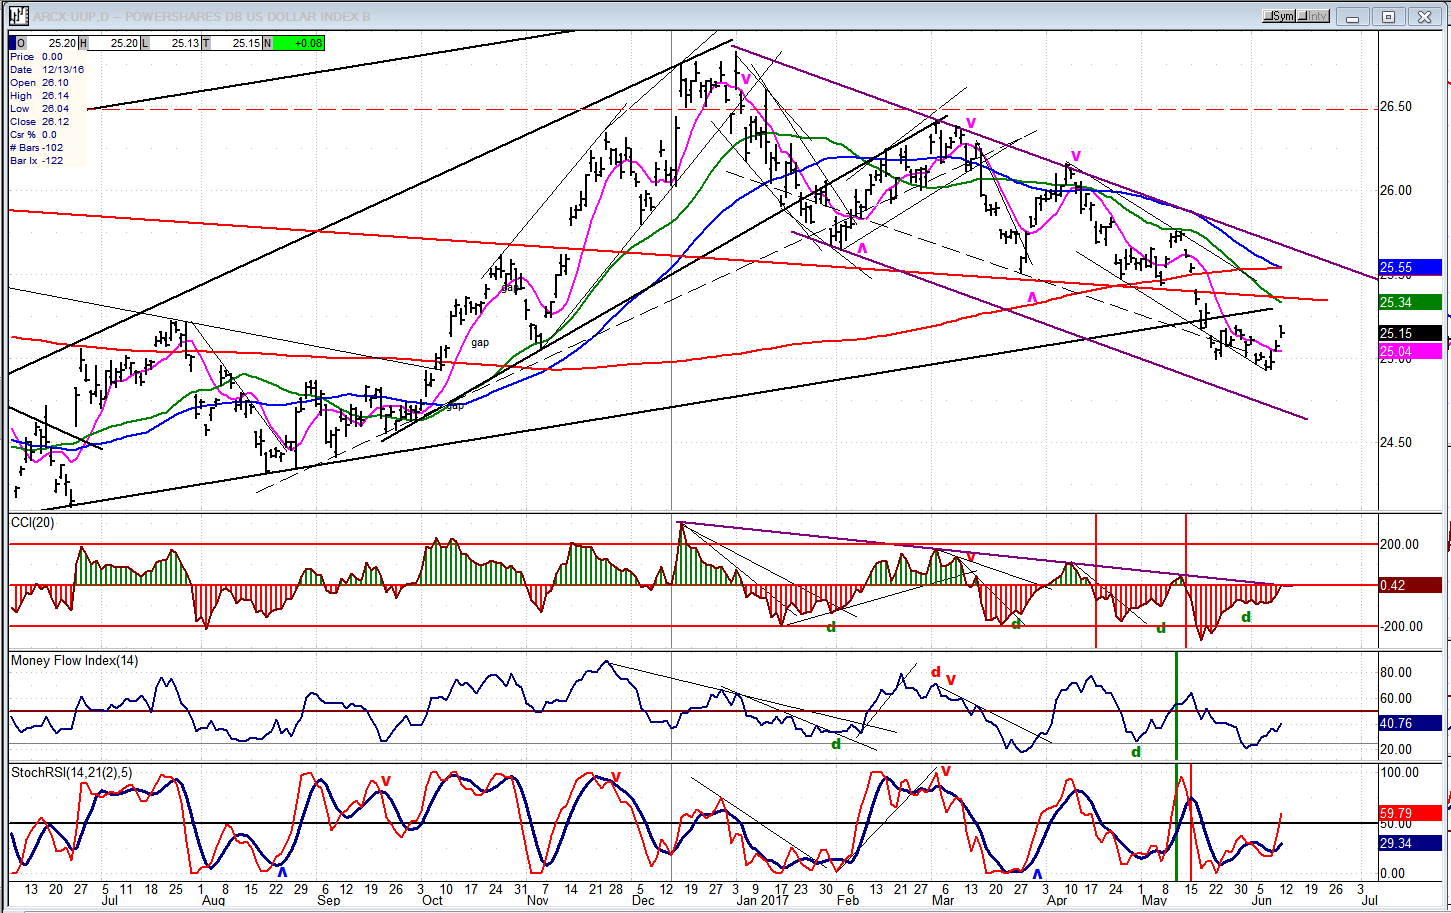The height and width of the screenshot is (913, 1451).
Task: Select the O (open) 25.20 status cell
Action: tap(47, 43)
